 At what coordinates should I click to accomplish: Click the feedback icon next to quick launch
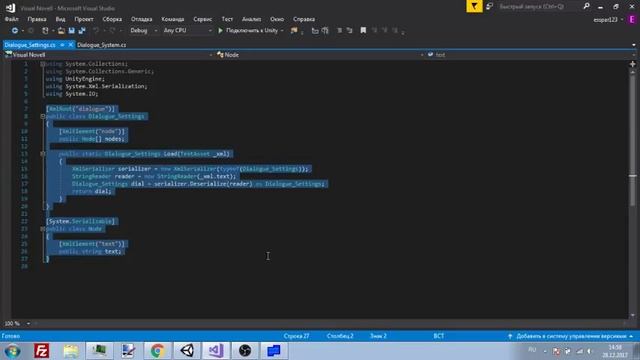pos(489,6)
